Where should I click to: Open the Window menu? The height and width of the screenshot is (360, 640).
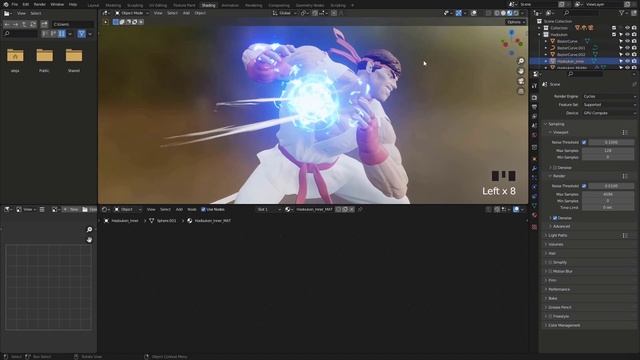point(57,4)
